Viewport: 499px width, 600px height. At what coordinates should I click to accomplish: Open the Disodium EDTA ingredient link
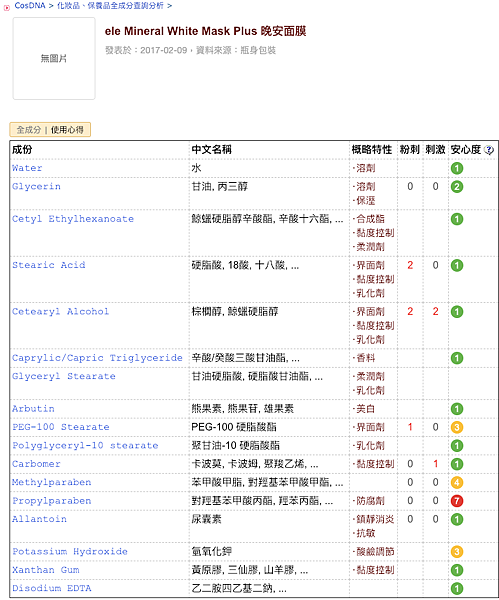pos(52,588)
